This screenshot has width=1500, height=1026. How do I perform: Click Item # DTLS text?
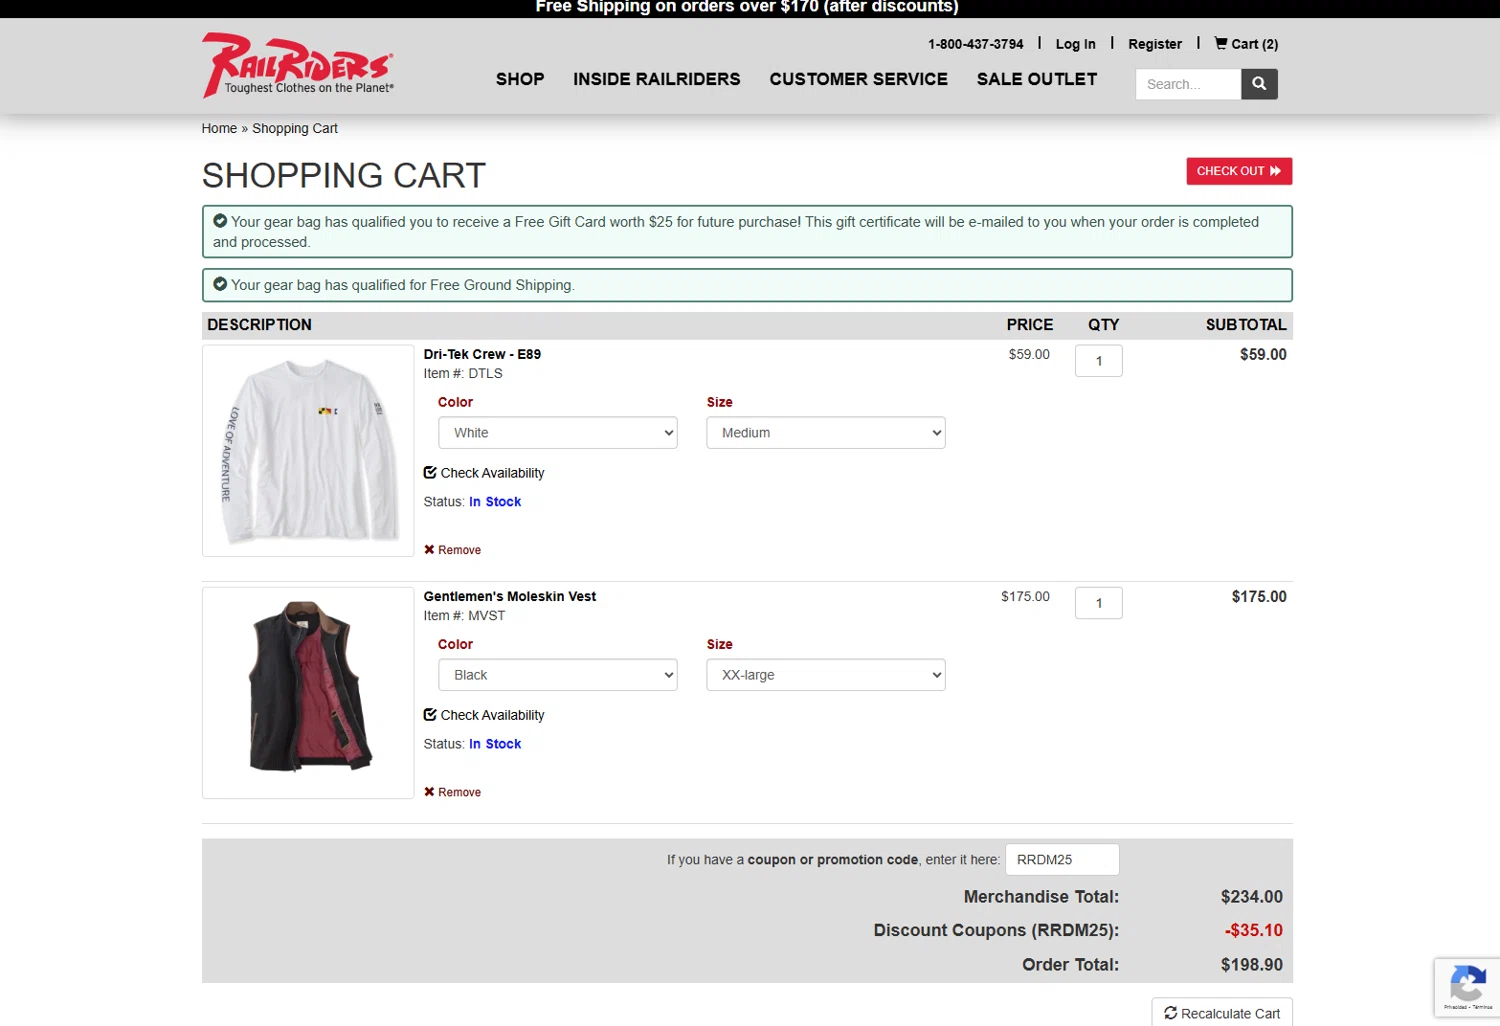[463, 373]
